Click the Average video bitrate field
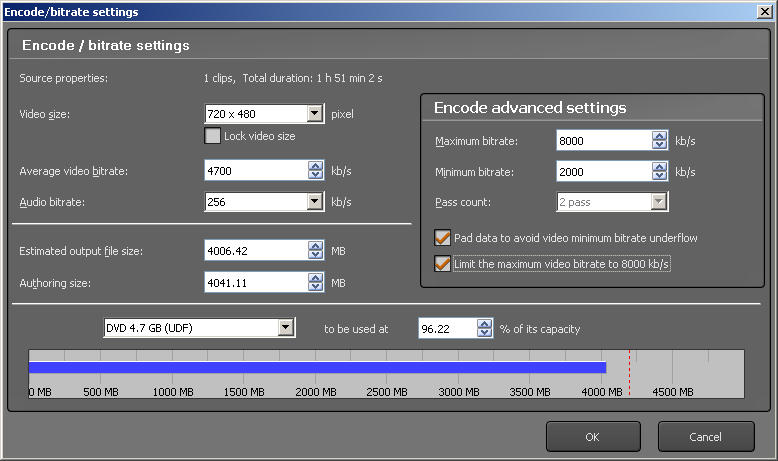Image resolution: width=778 pixels, height=461 pixels. (x=255, y=171)
